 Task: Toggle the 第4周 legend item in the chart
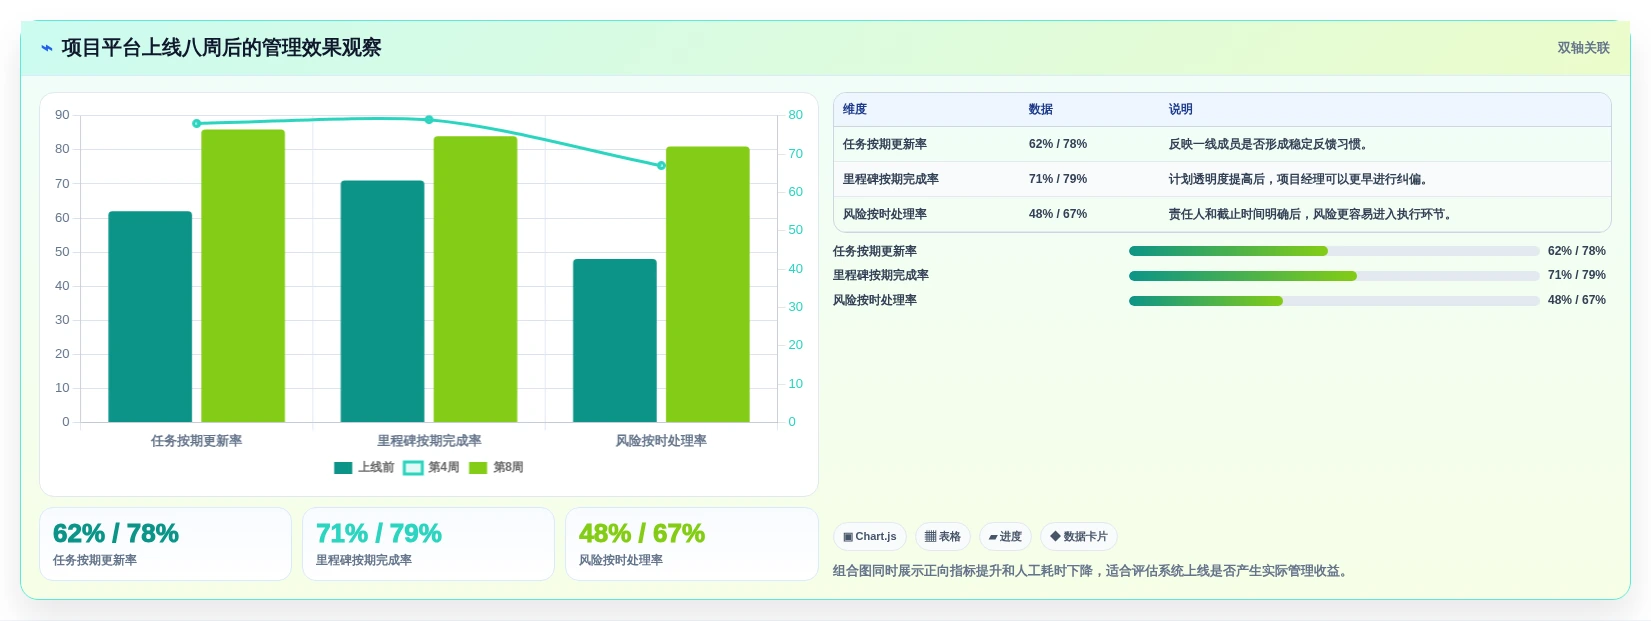(431, 467)
